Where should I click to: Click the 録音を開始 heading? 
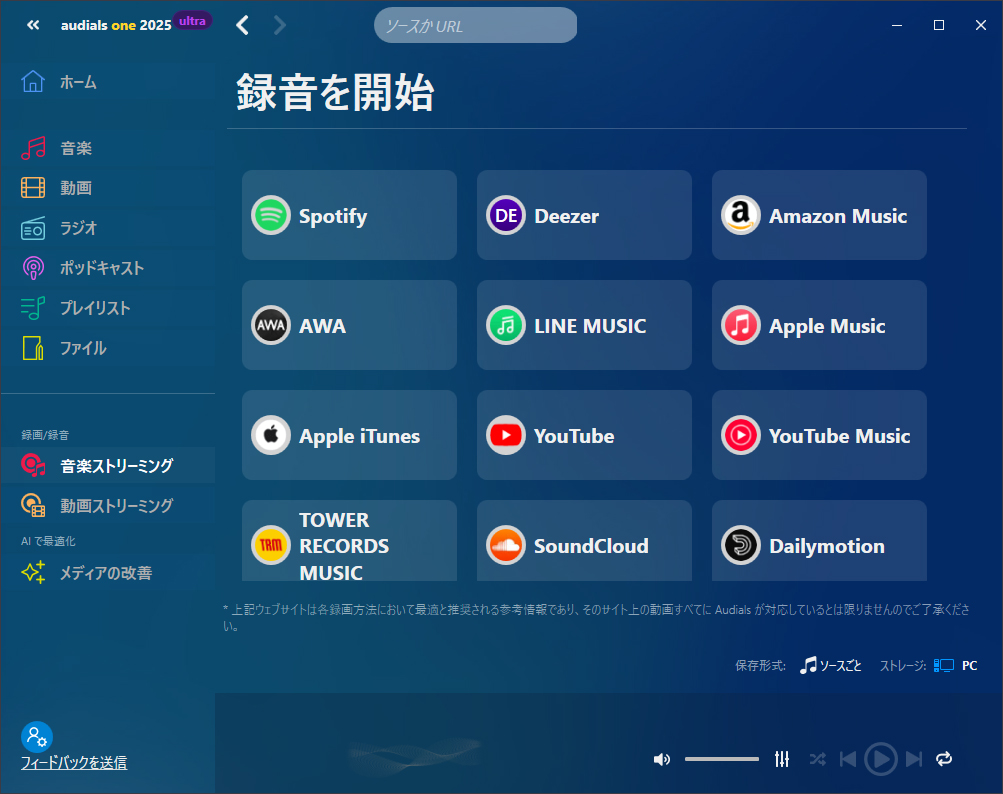tap(335, 92)
